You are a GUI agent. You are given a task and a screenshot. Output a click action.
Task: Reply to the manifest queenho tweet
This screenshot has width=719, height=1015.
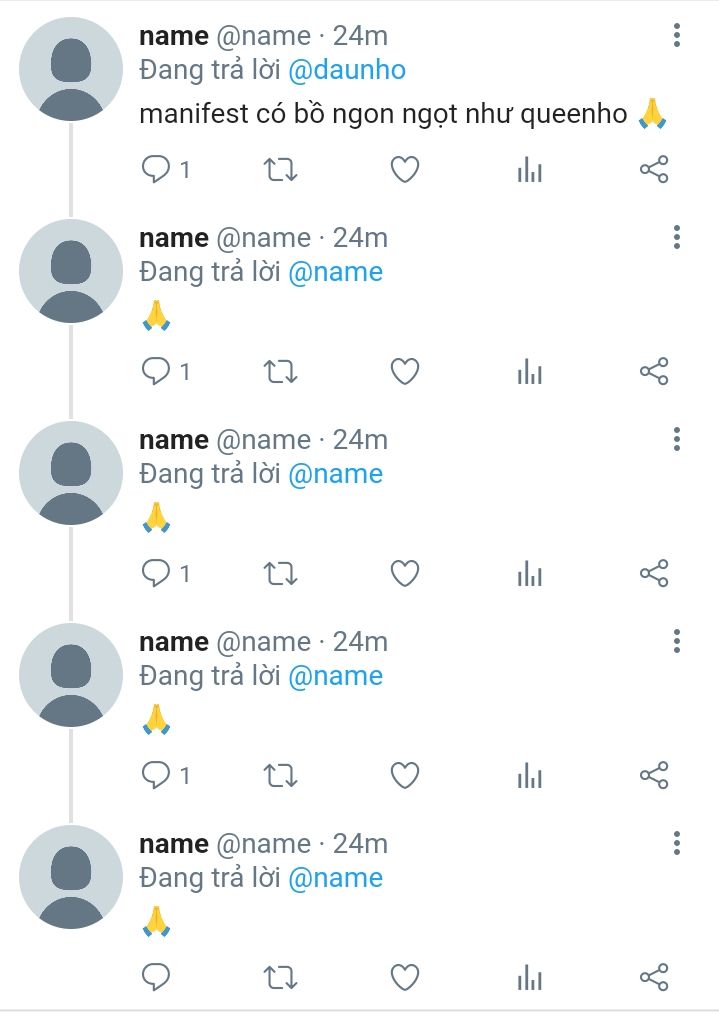156,170
